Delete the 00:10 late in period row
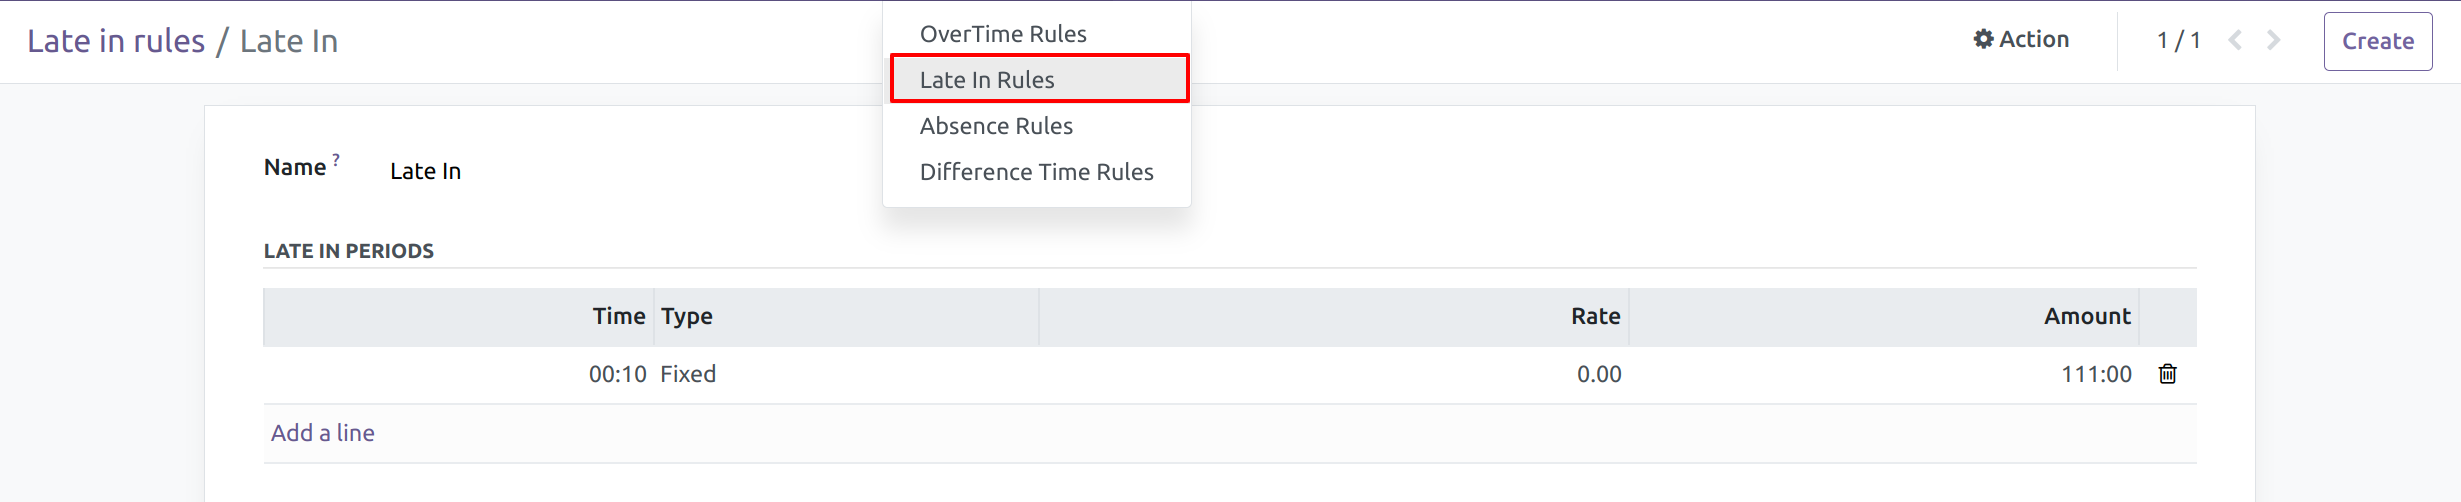Viewport: 2461px width, 502px height. click(x=2167, y=374)
